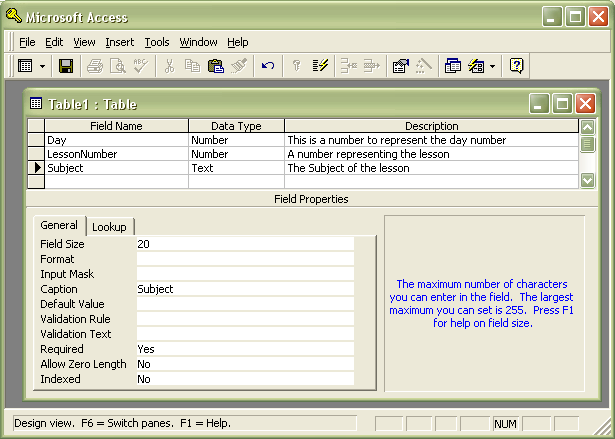This screenshot has width=615, height=439.
Task: Click description about the day number
Action: tap(431, 140)
